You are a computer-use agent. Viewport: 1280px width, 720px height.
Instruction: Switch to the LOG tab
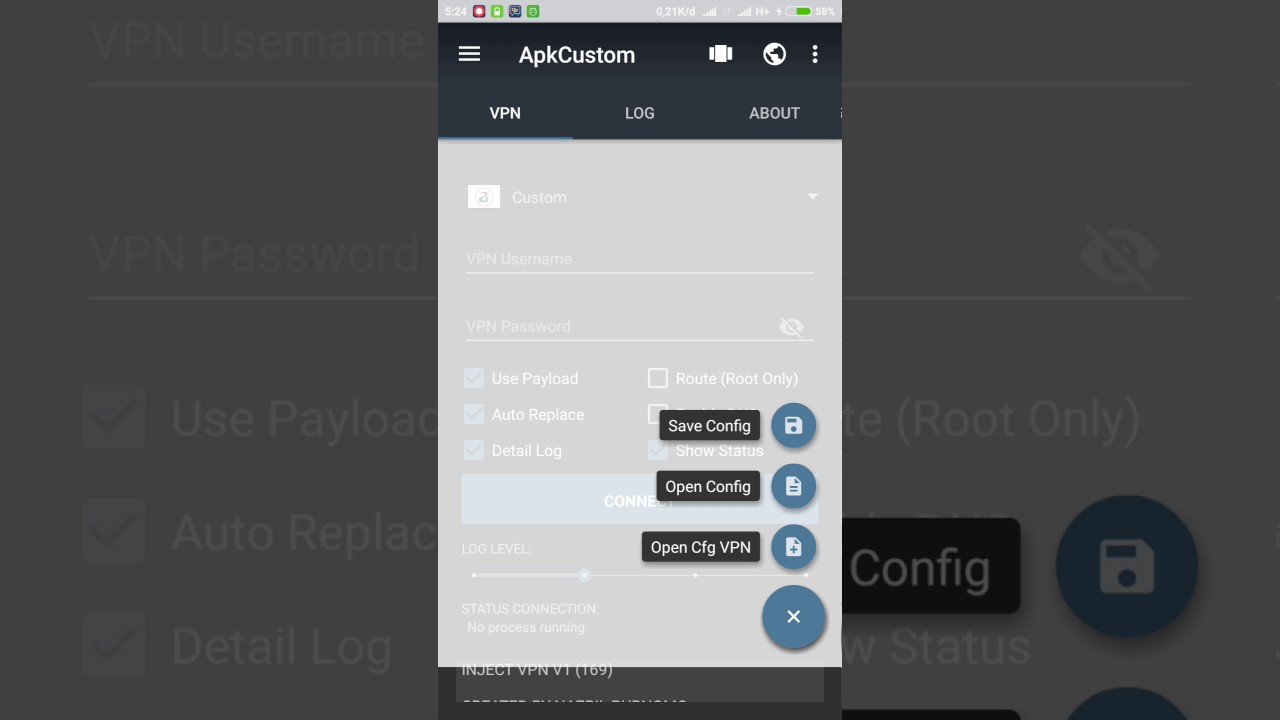tap(640, 113)
